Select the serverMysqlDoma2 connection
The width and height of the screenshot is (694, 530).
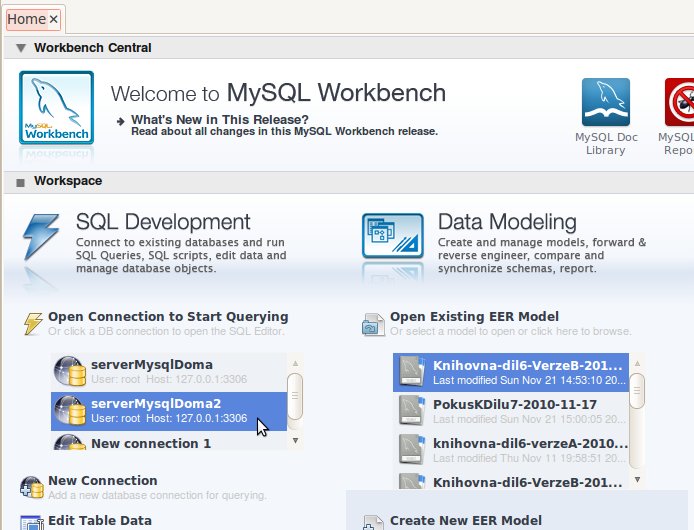tap(169, 411)
